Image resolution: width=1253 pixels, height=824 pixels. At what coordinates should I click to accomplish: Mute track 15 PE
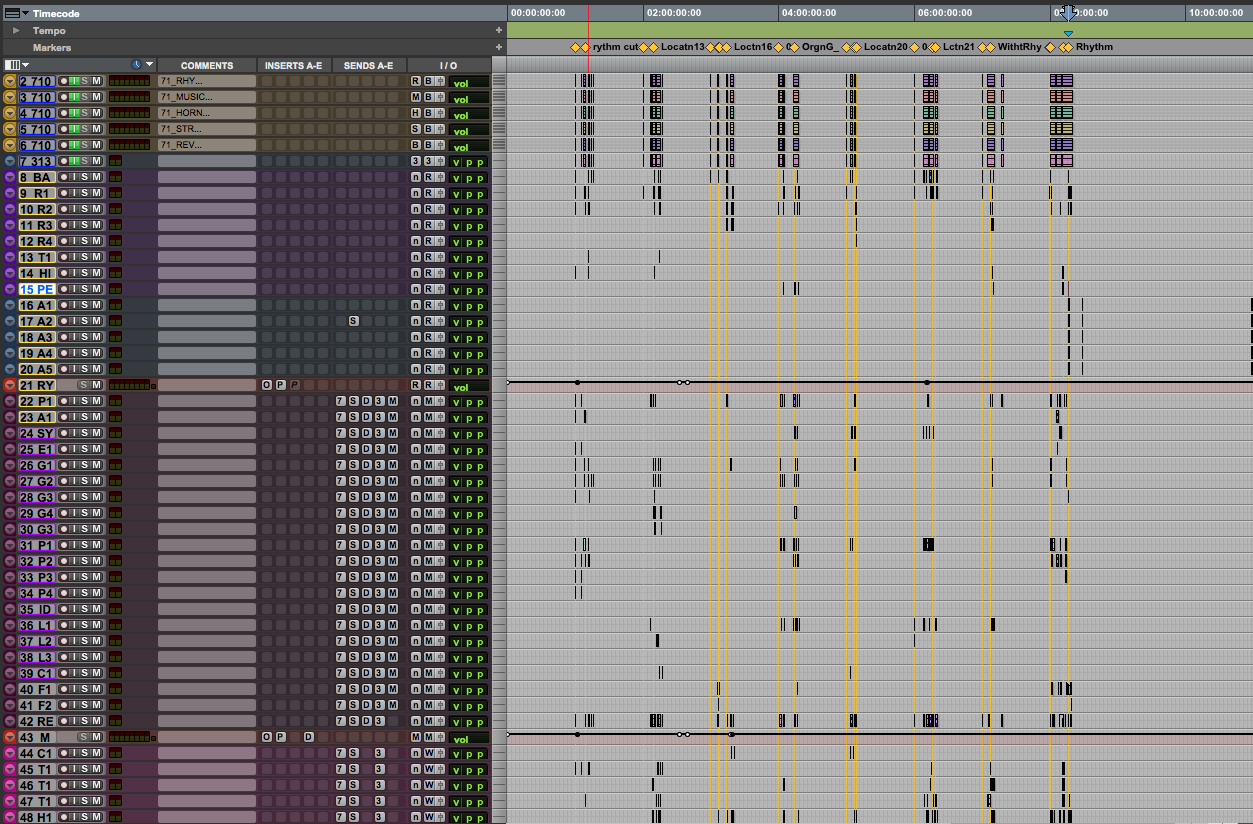tap(96, 289)
